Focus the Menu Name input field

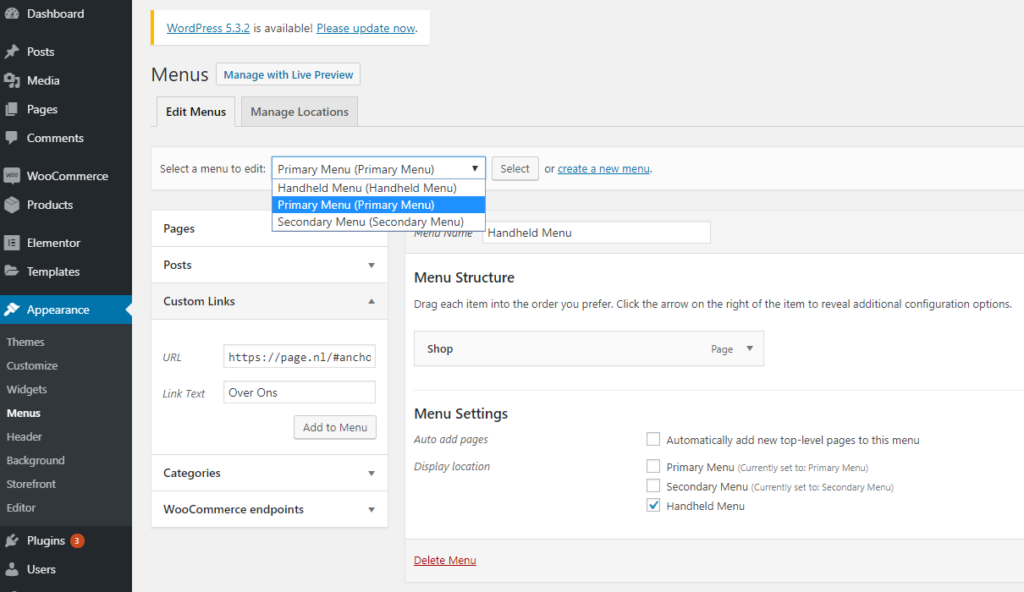click(596, 233)
